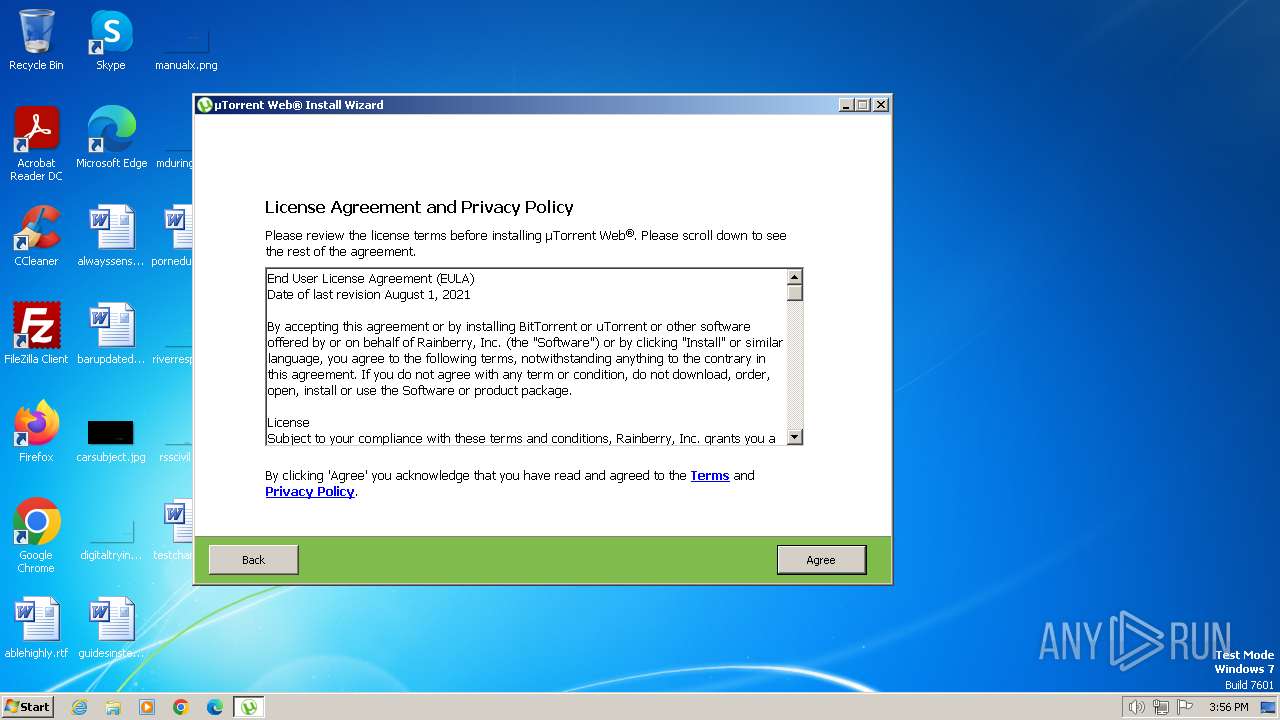Open Windows Media Player from taskbar
Screen dimensions: 1280x720
(147, 707)
